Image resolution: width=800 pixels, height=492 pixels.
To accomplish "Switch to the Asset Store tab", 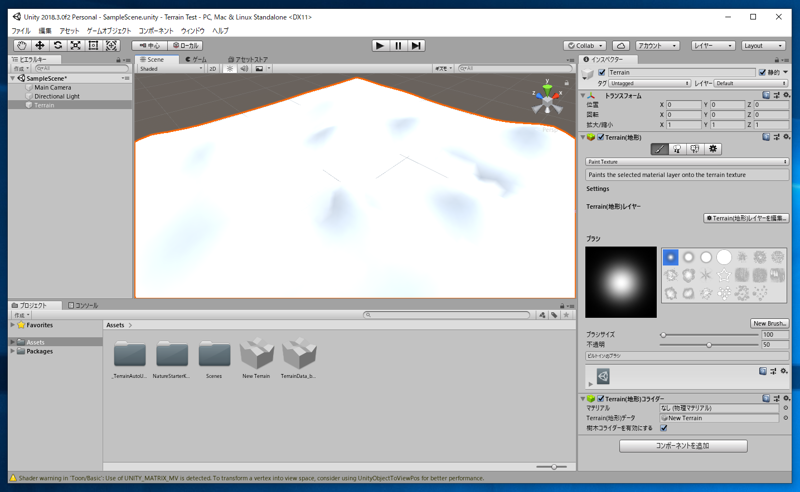I will point(248,60).
